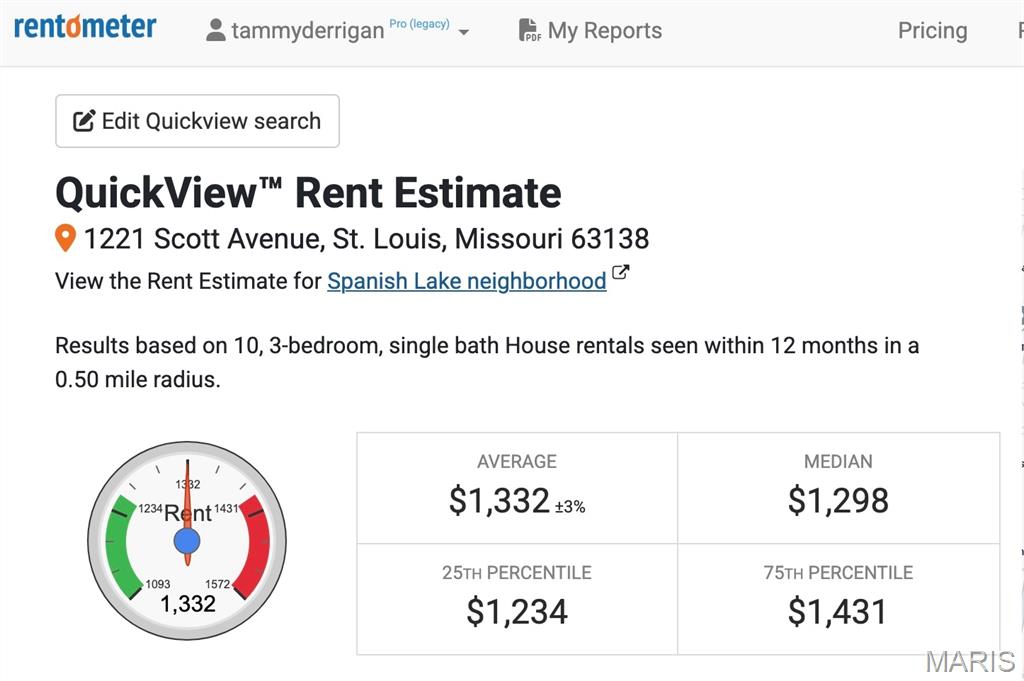Click the pencil edit icon
The width and height of the screenshot is (1024, 681).
(84, 122)
